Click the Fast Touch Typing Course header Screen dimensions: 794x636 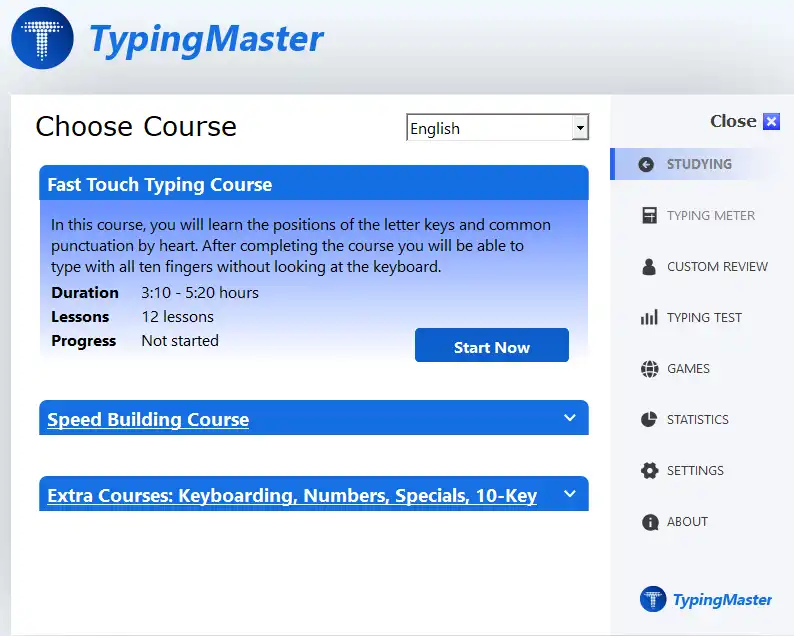coord(160,185)
